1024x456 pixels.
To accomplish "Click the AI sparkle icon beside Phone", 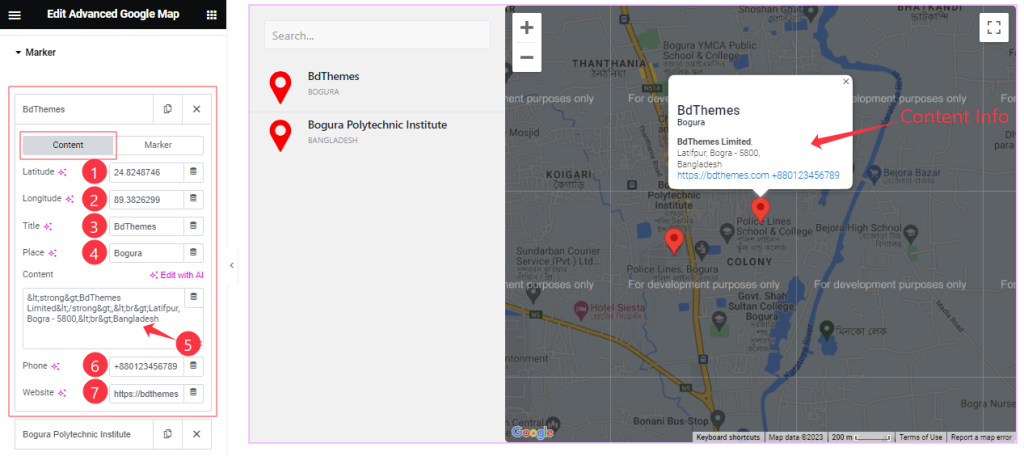I will [x=56, y=366].
